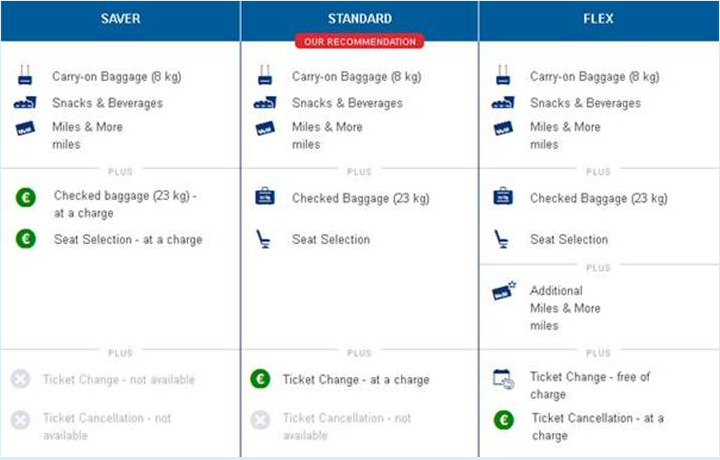Click Flex ticket change calendar icon
This screenshot has height=460, width=720.
click(x=503, y=379)
